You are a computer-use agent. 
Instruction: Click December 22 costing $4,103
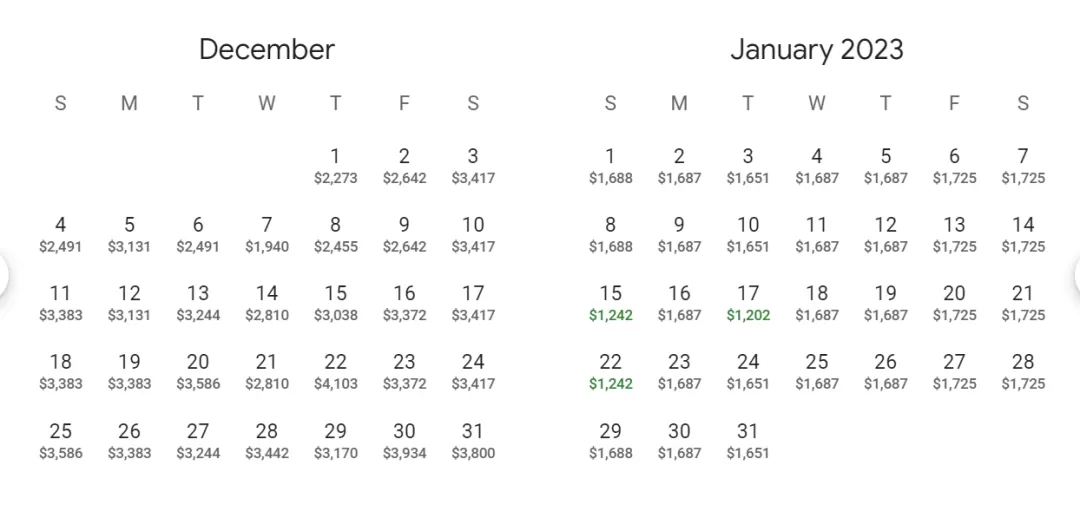tap(335, 373)
